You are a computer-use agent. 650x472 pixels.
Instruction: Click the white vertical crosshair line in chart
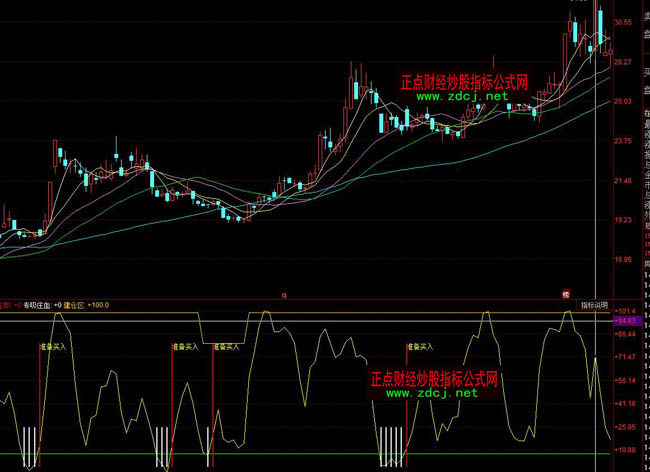596,200
